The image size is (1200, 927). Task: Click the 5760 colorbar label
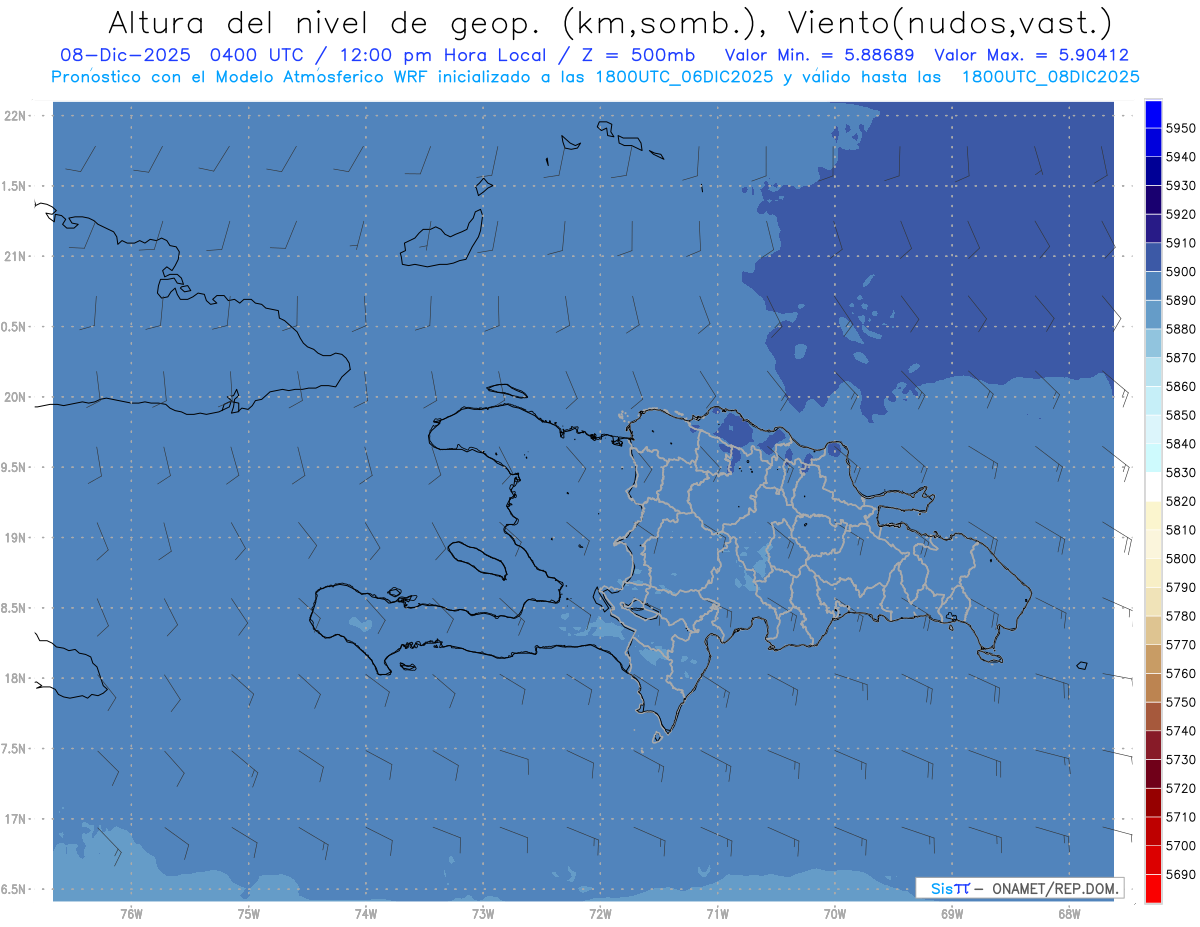pos(1180,673)
